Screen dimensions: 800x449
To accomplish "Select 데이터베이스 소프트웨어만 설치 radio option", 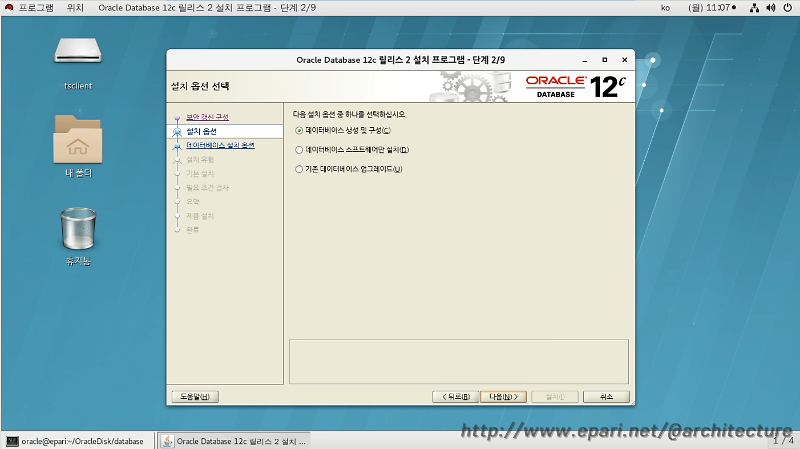I will click(299, 150).
